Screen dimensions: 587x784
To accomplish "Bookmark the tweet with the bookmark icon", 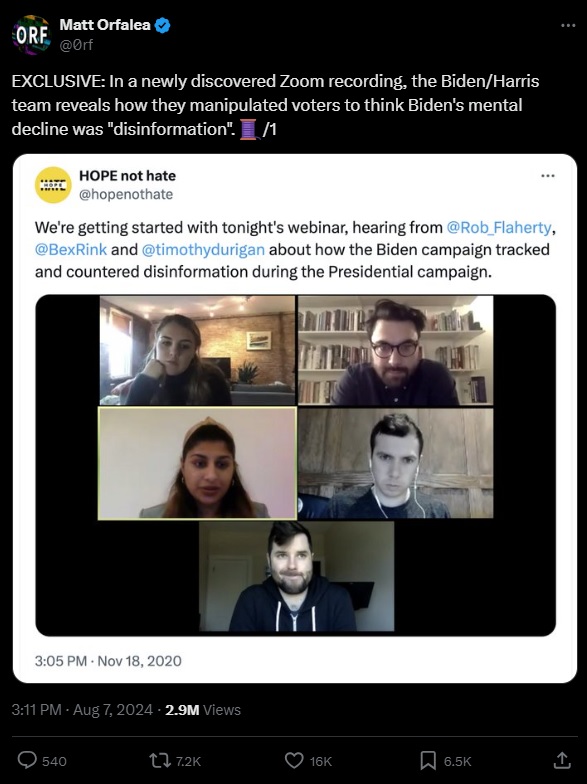I will (428, 760).
